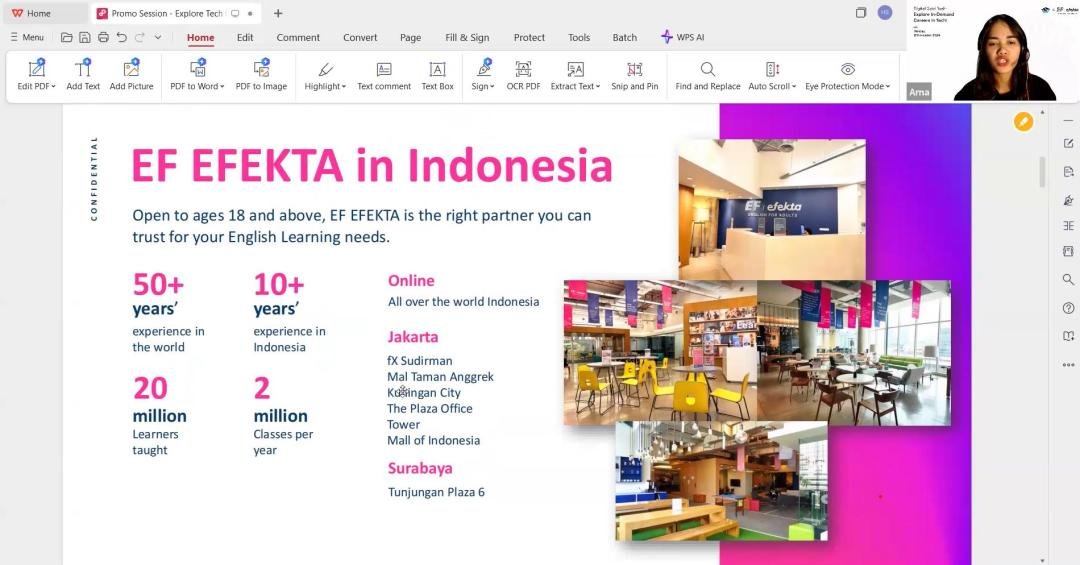Switch to the Protect tab
This screenshot has height=565, width=1080.
coord(529,37)
